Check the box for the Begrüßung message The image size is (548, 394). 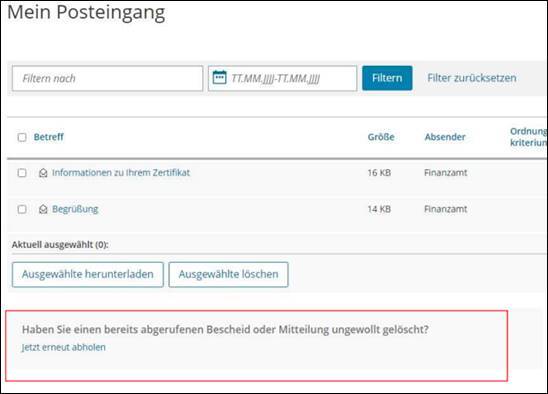pos(22,209)
